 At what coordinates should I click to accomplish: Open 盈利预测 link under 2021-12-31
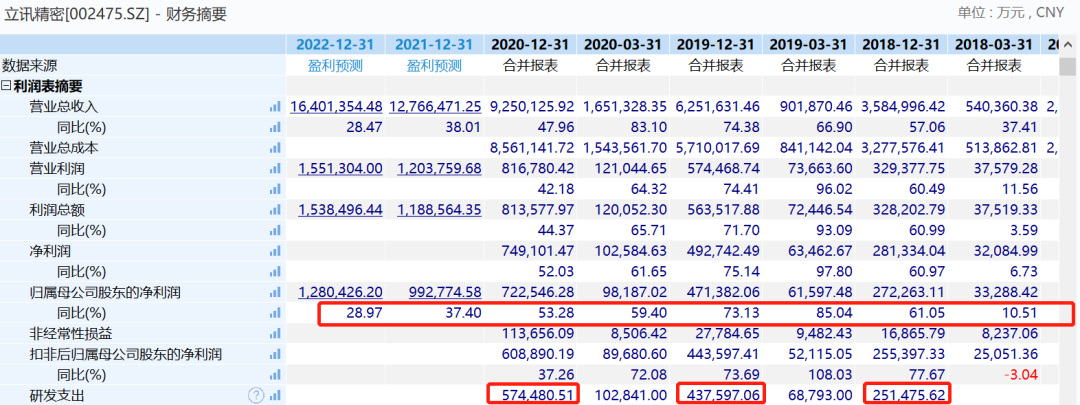434,66
